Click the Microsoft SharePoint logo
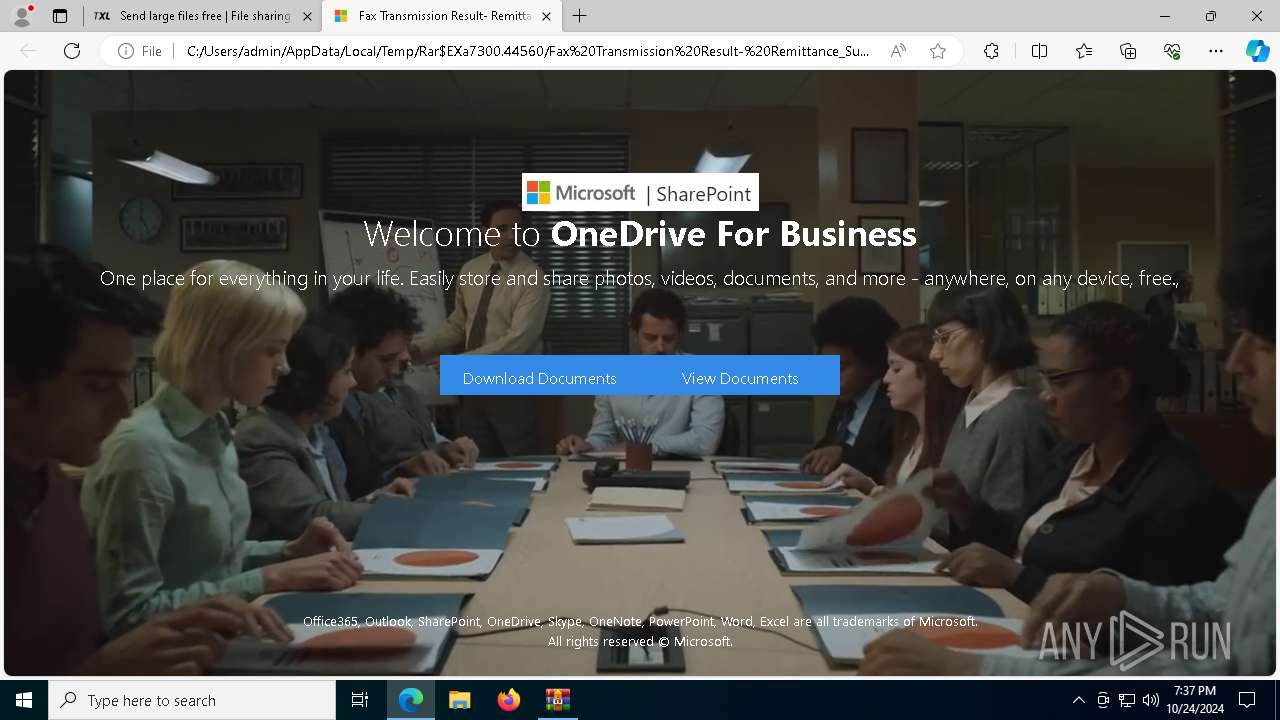The width and height of the screenshot is (1280, 720). 640,192
